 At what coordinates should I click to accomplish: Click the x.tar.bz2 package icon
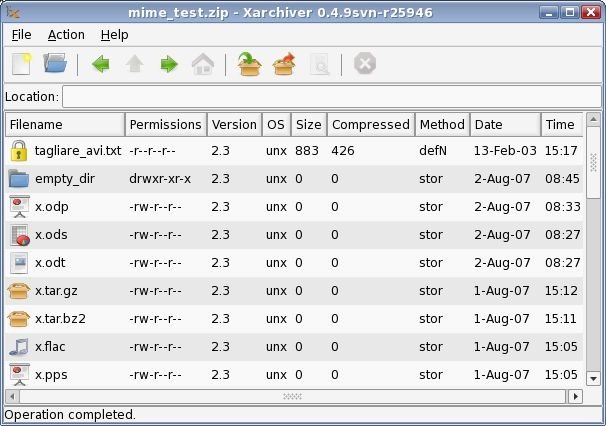19,319
